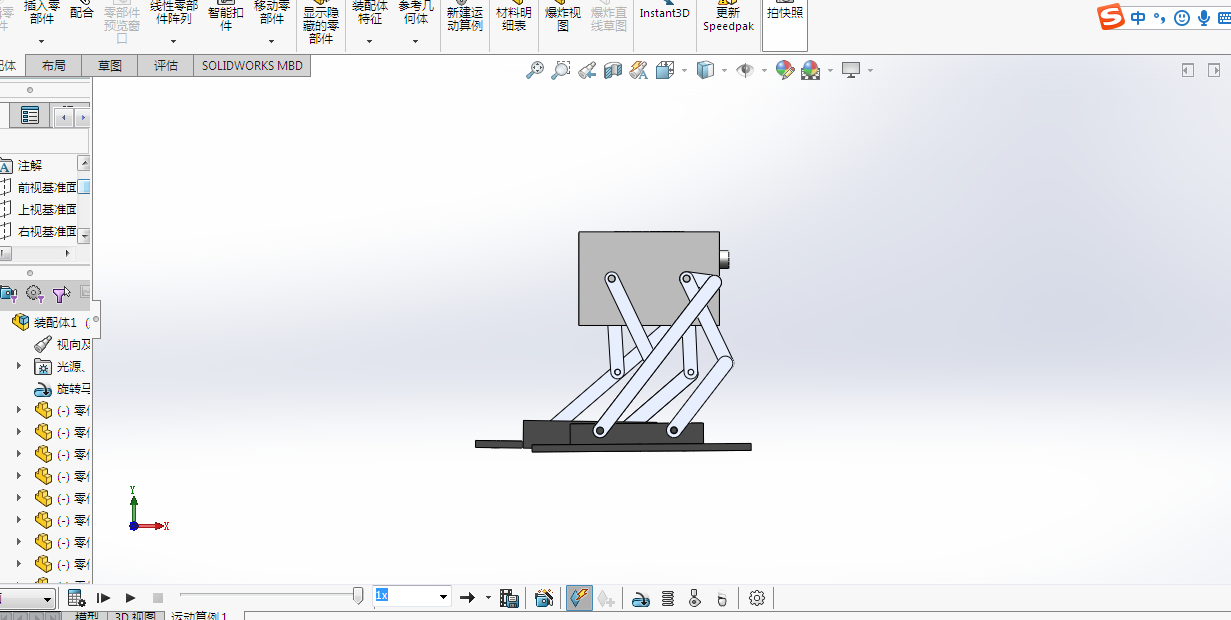Expand the 光源 tree node
1231x620 pixels.
pyautogui.click(x=19, y=366)
